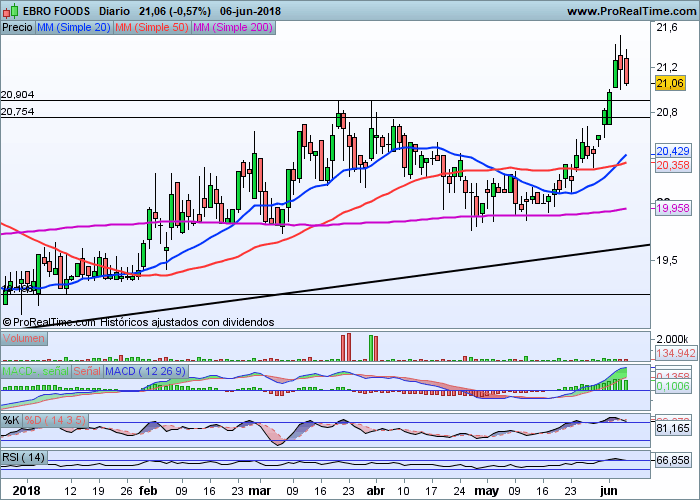The height and width of the screenshot is (500, 700).
Task: Select the %K stochastic label
Action: [11, 420]
